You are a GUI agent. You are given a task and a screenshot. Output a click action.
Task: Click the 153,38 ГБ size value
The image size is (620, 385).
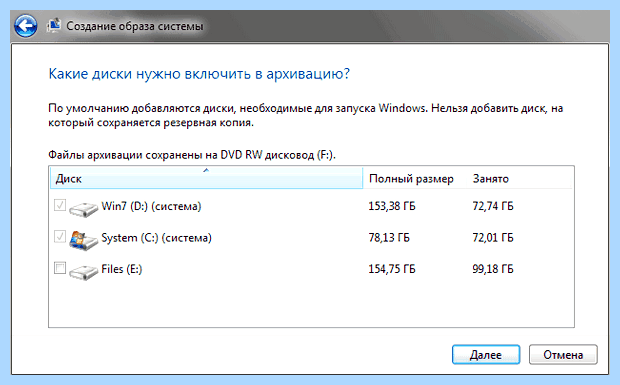pyautogui.click(x=392, y=206)
